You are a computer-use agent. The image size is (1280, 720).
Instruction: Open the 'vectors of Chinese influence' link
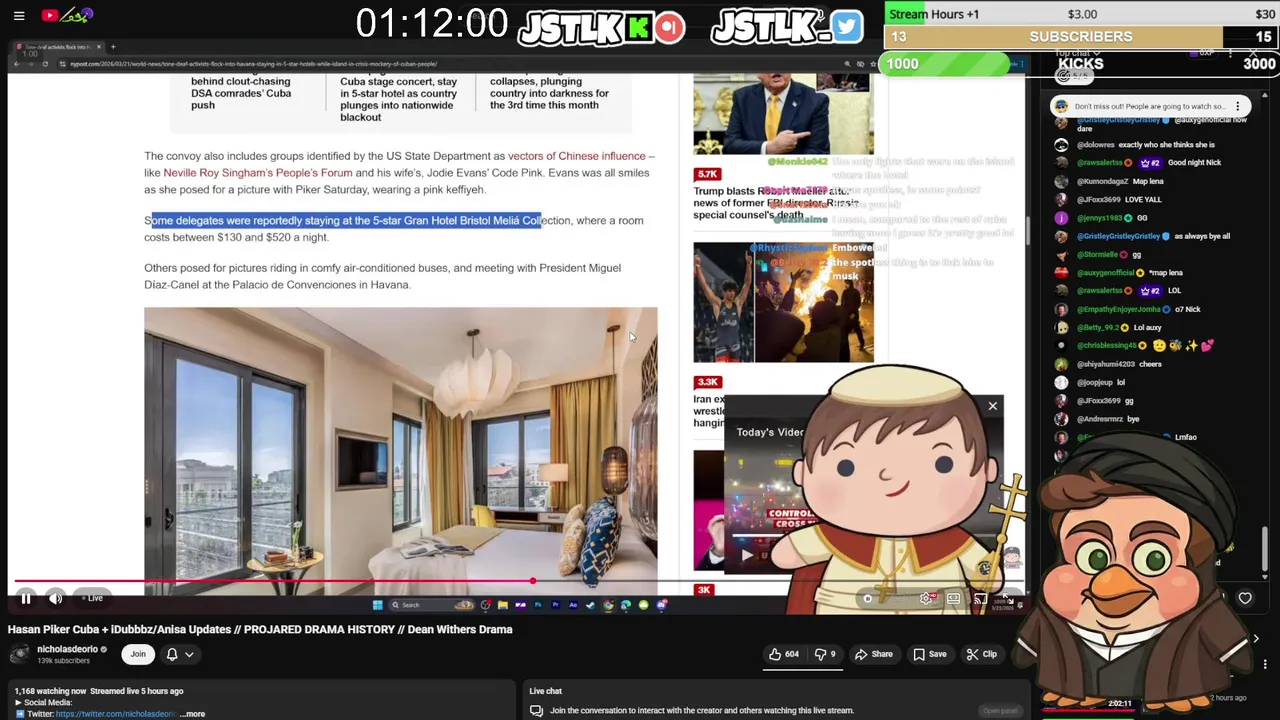pyautogui.click(x=576, y=156)
